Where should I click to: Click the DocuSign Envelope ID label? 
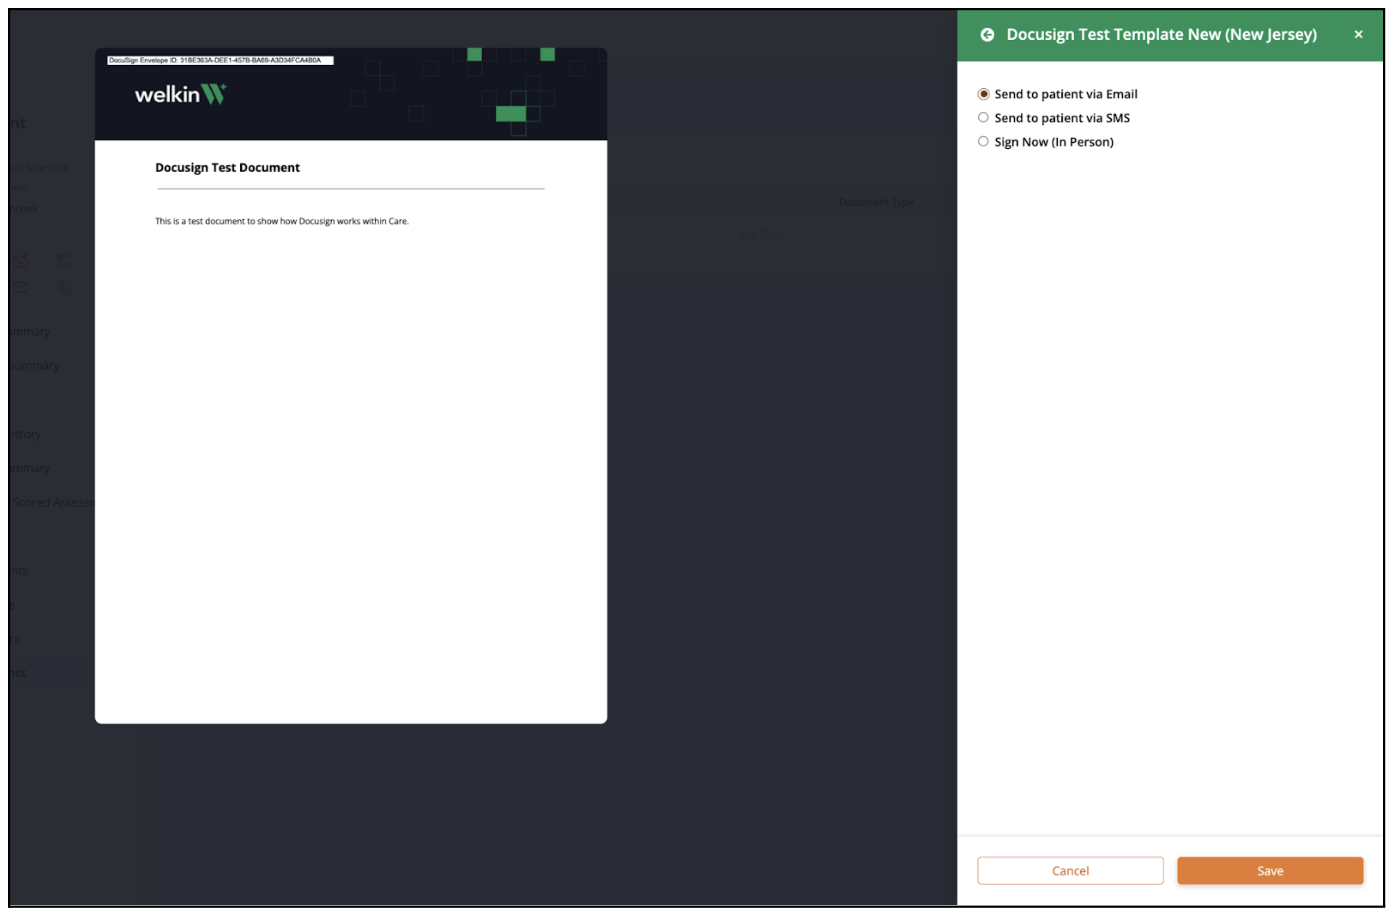(217, 60)
